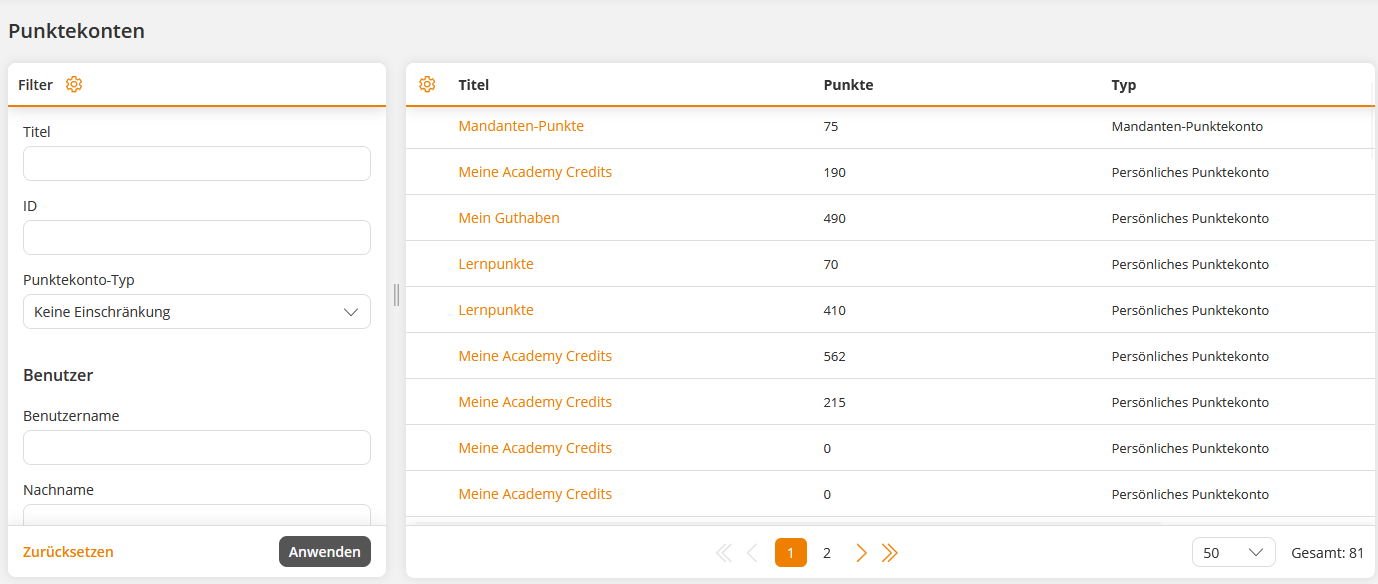1378x584 pixels.
Task: Open the table column settings gear
Action: [x=427, y=85]
